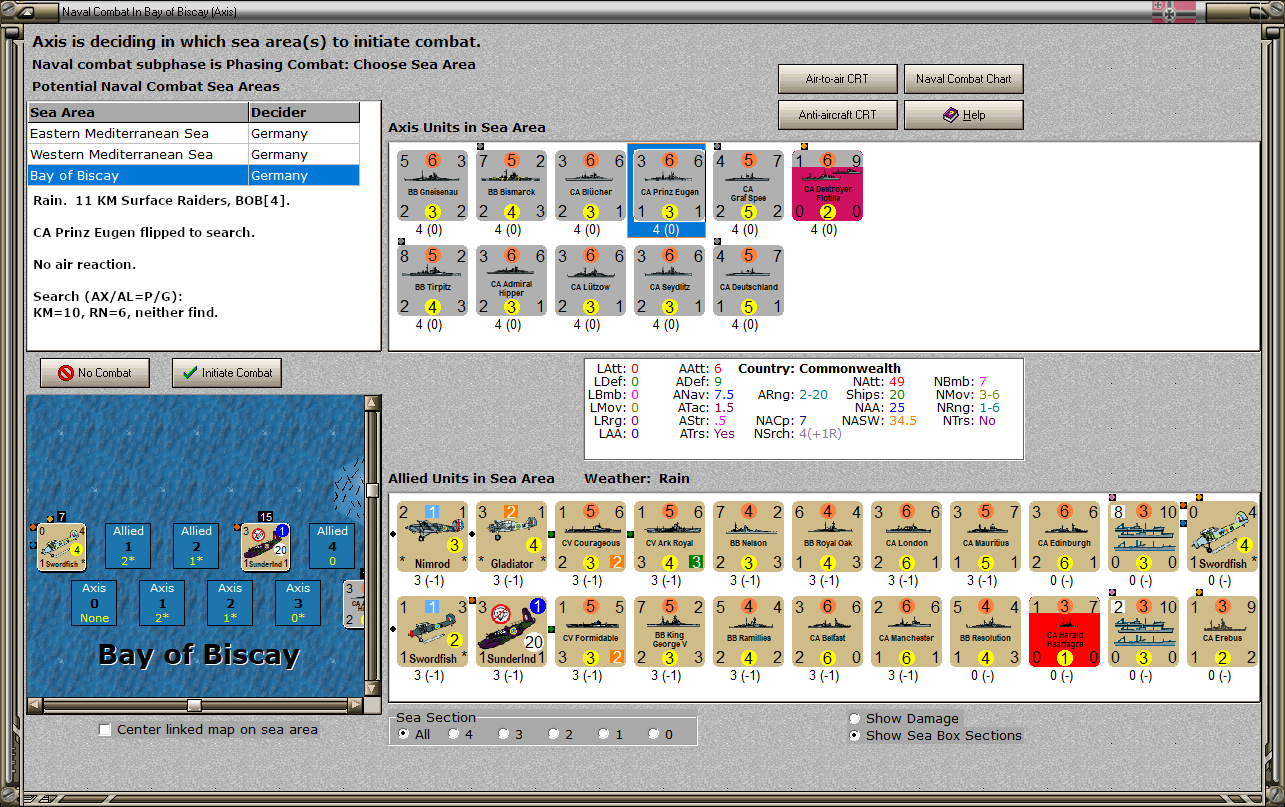Pick the BB Tirpitz unit counter
Screen dimensions: 1285x807
click(x=432, y=280)
